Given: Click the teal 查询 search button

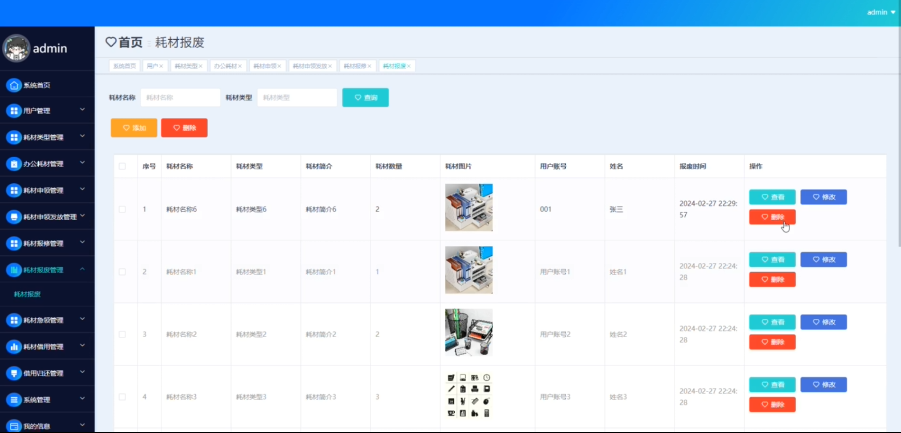Looking at the screenshot, I should (x=365, y=98).
